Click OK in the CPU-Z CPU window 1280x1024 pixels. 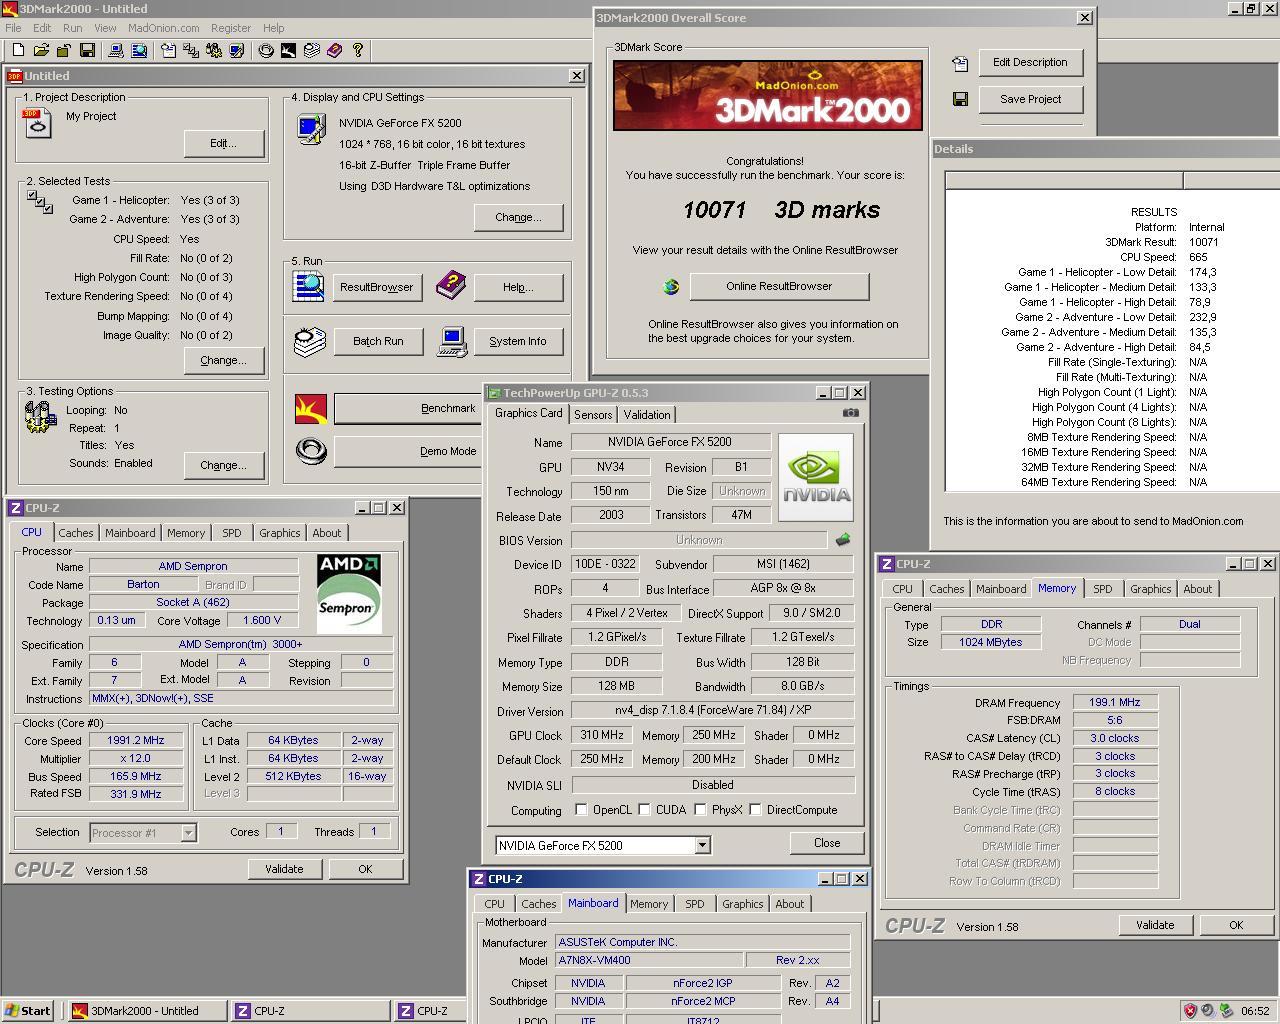tap(365, 869)
